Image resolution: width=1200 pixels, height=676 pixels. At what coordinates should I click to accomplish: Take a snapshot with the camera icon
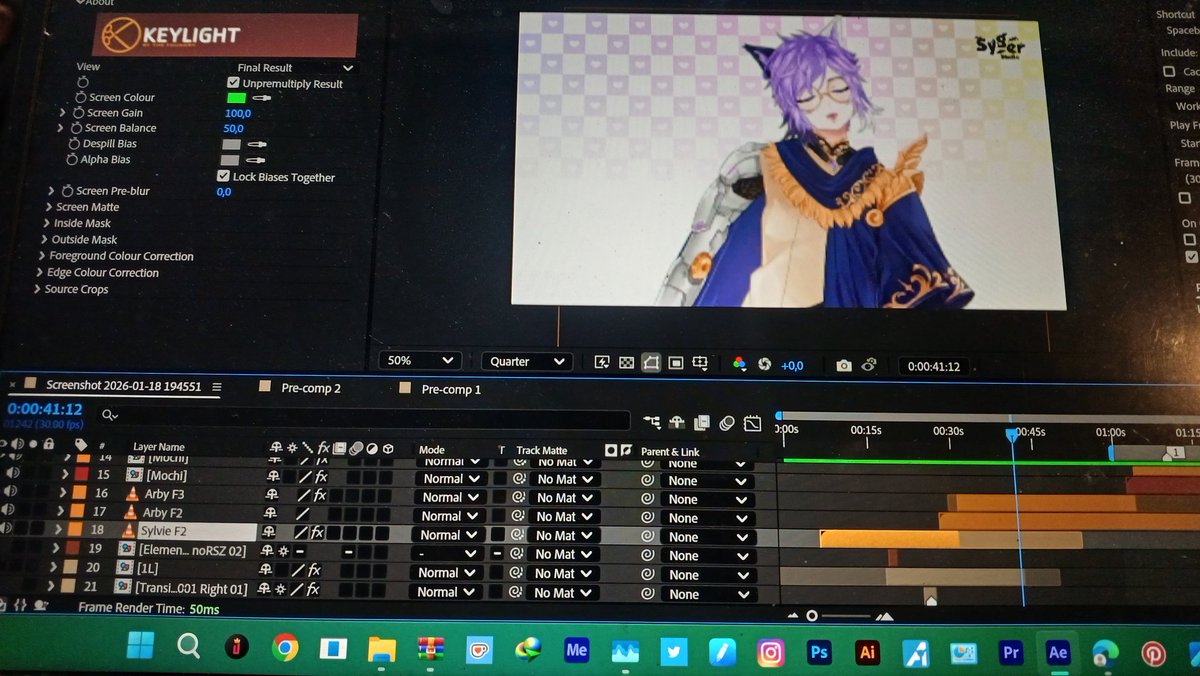pyautogui.click(x=844, y=366)
